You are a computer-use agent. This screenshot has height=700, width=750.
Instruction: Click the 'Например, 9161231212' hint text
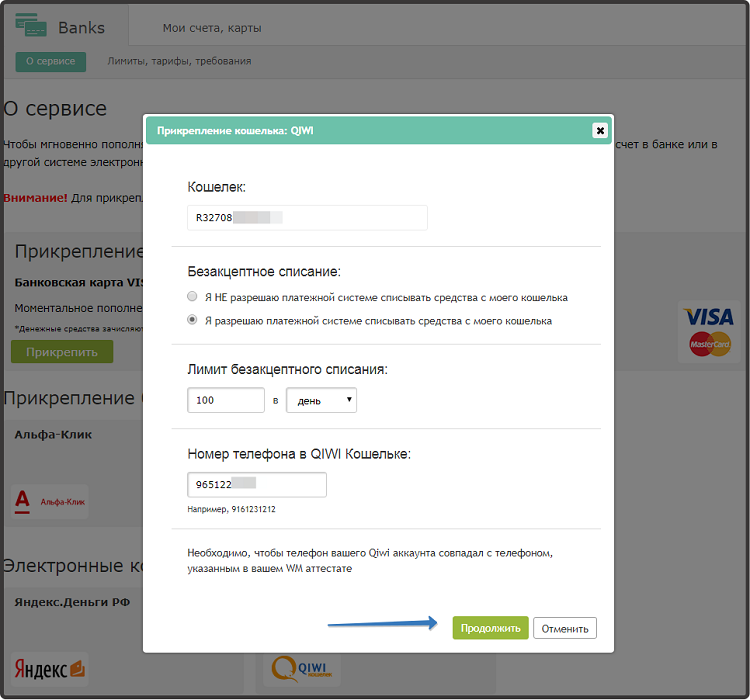[232, 509]
